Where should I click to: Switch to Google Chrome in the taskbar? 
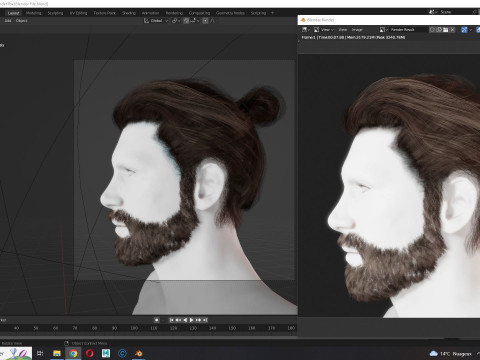pyautogui.click(x=73, y=353)
